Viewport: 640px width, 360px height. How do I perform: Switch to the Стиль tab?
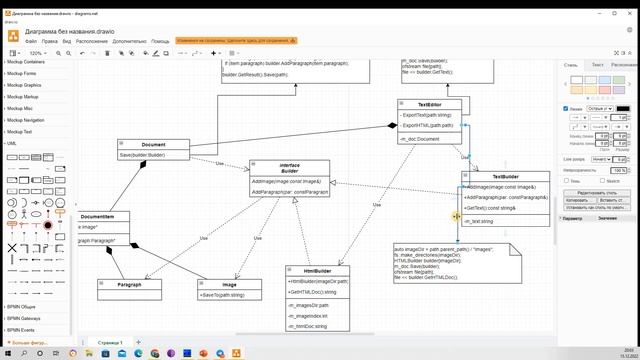pos(571,65)
